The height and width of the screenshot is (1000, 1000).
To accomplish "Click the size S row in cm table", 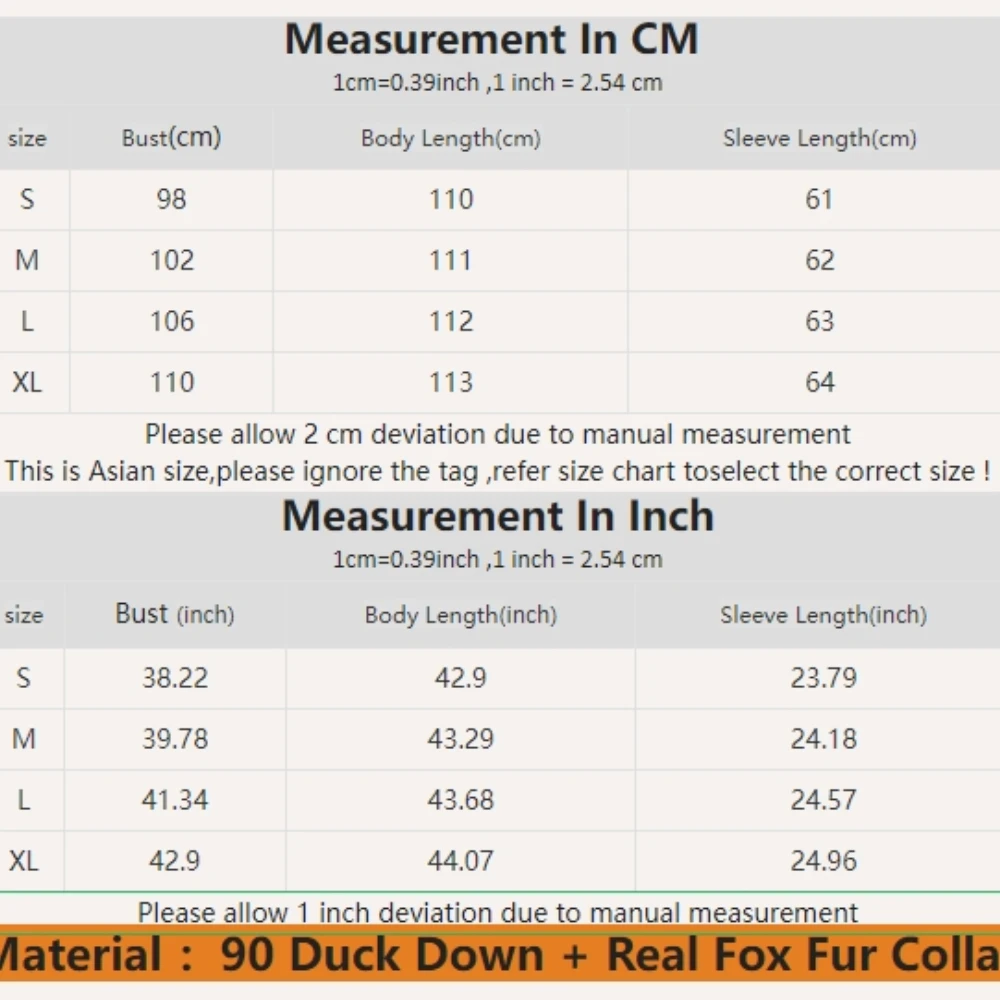I will coord(500,200).
